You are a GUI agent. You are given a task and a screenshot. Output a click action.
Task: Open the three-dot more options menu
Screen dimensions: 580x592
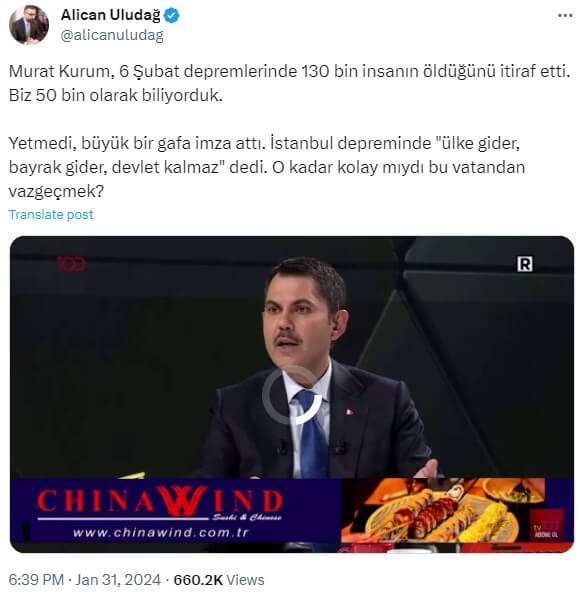[565, 15]
